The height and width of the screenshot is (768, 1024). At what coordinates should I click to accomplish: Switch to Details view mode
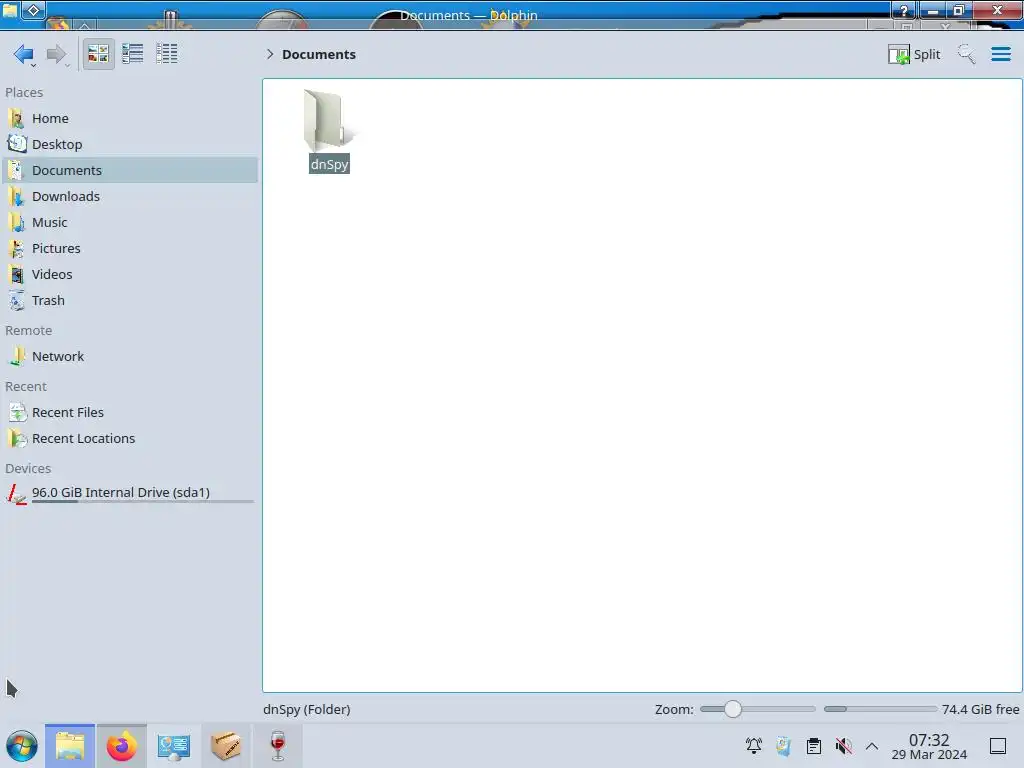(167, 54)
